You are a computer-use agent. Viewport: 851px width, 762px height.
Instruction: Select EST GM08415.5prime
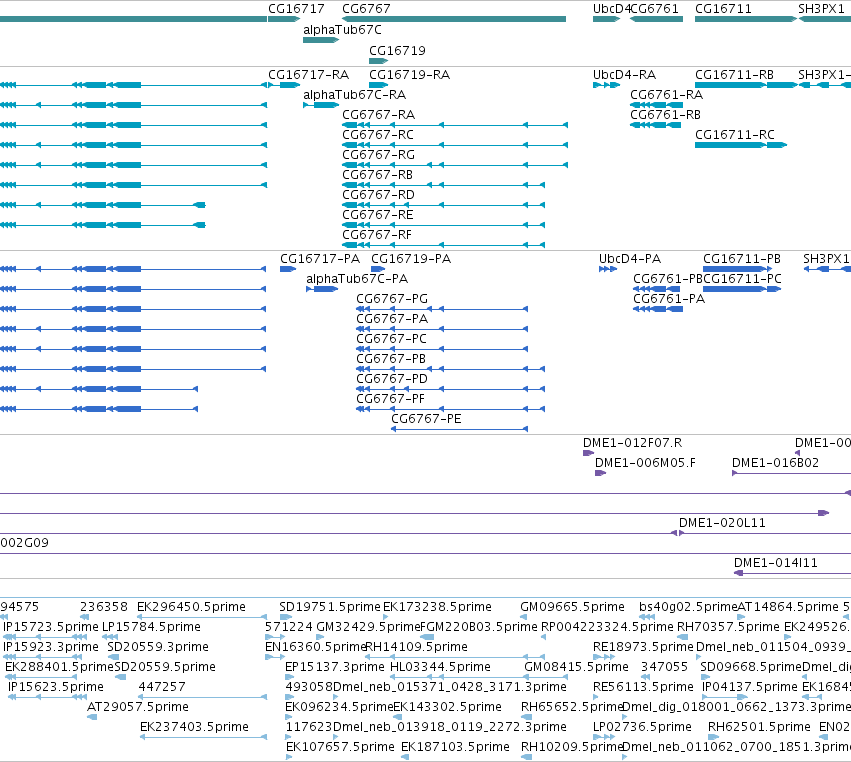[x=546, y=677]
